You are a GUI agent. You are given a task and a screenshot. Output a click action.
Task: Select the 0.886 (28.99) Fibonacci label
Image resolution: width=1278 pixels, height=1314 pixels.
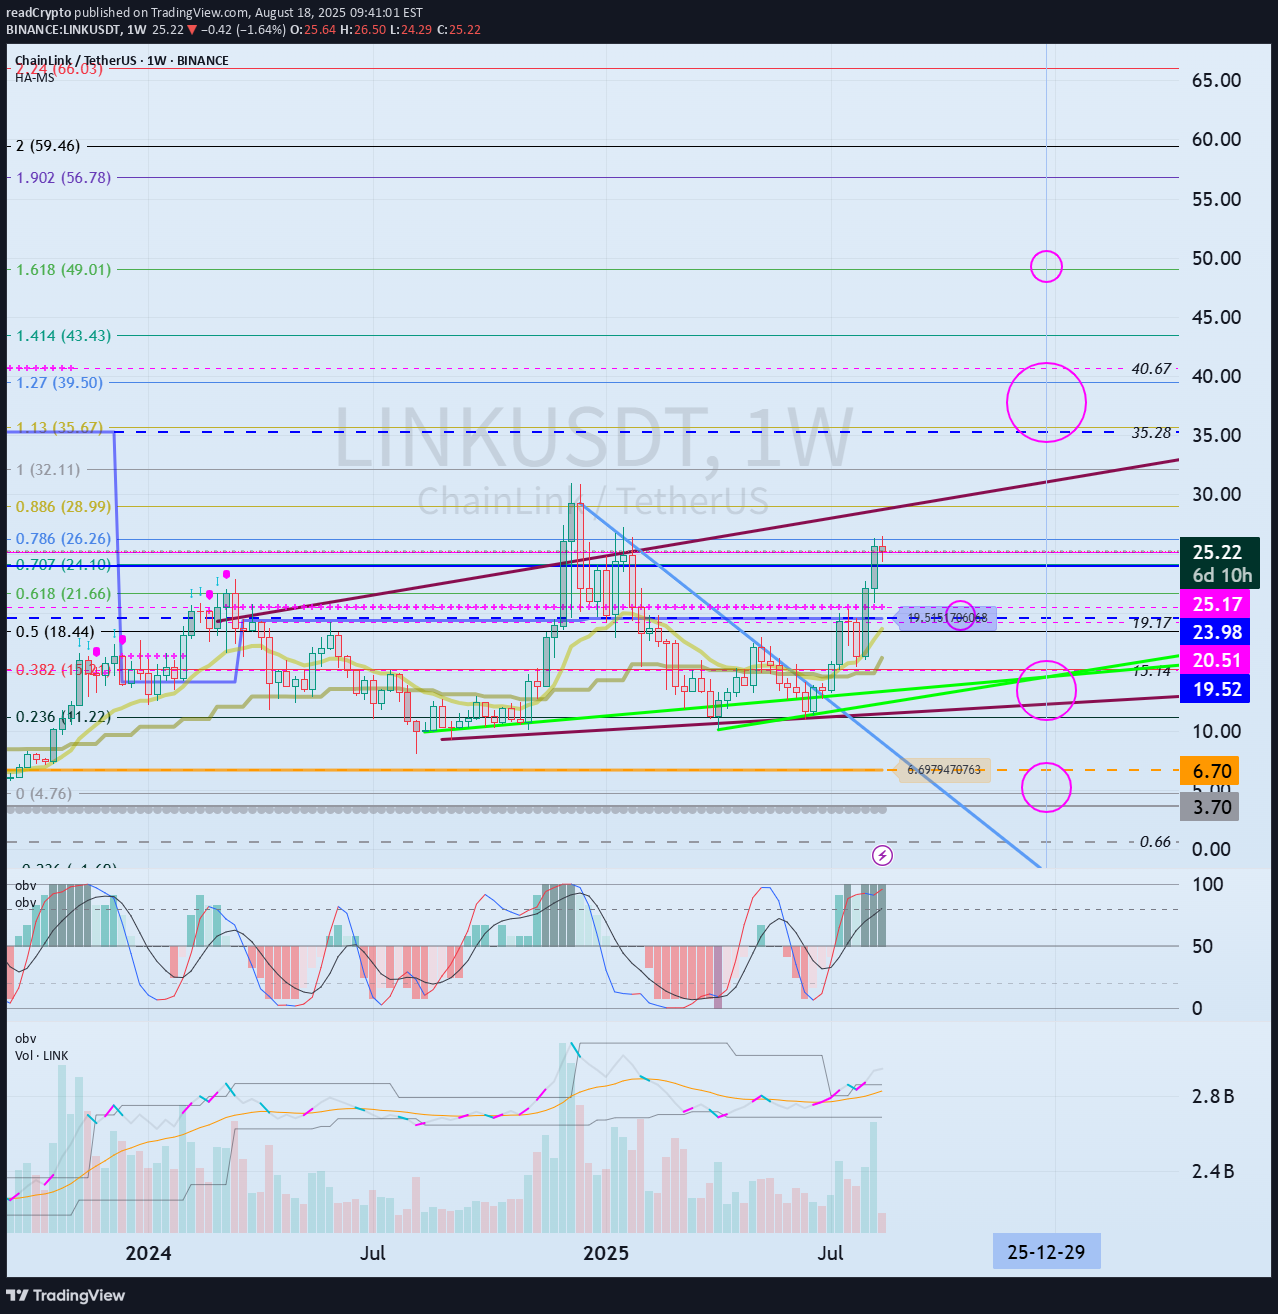click(x=64, y=507)
